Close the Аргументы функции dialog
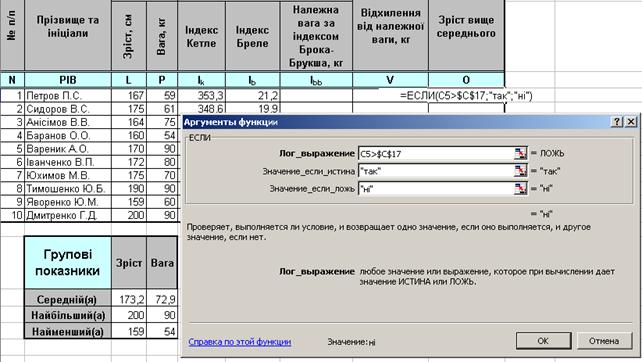The height and width of the screenshot is (362, 642). click(x=631, y=122)
